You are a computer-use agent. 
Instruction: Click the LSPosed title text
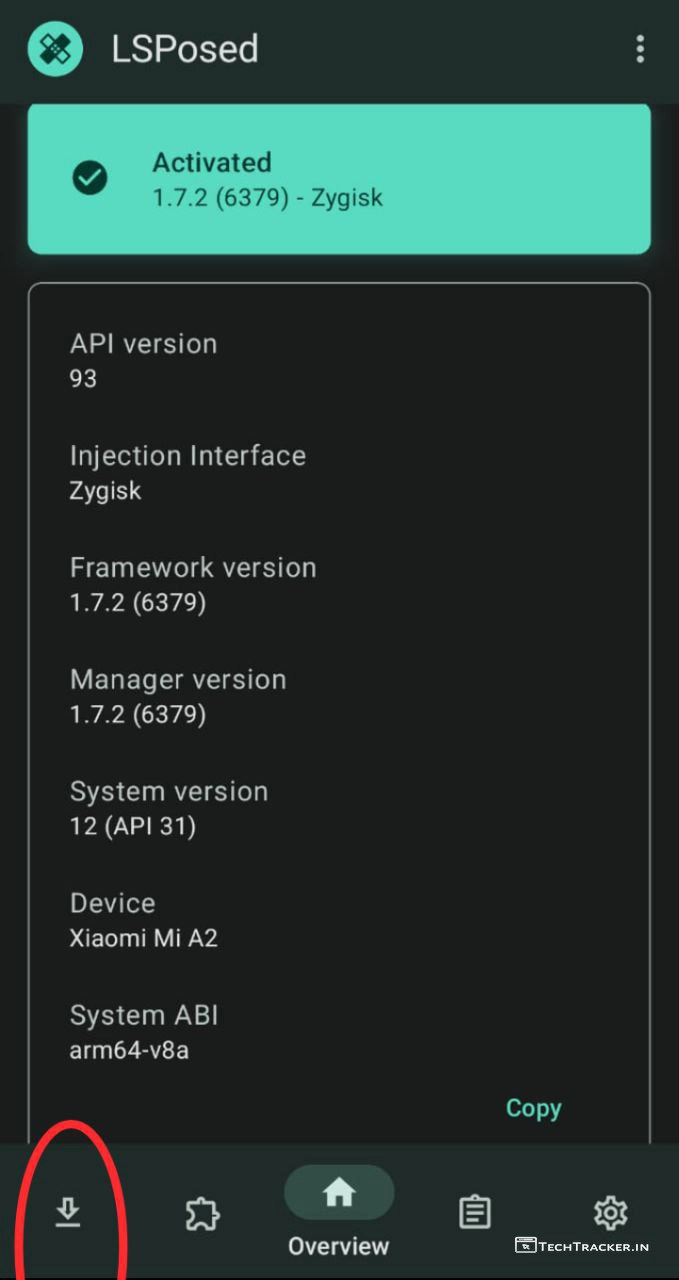pos(185,49)
